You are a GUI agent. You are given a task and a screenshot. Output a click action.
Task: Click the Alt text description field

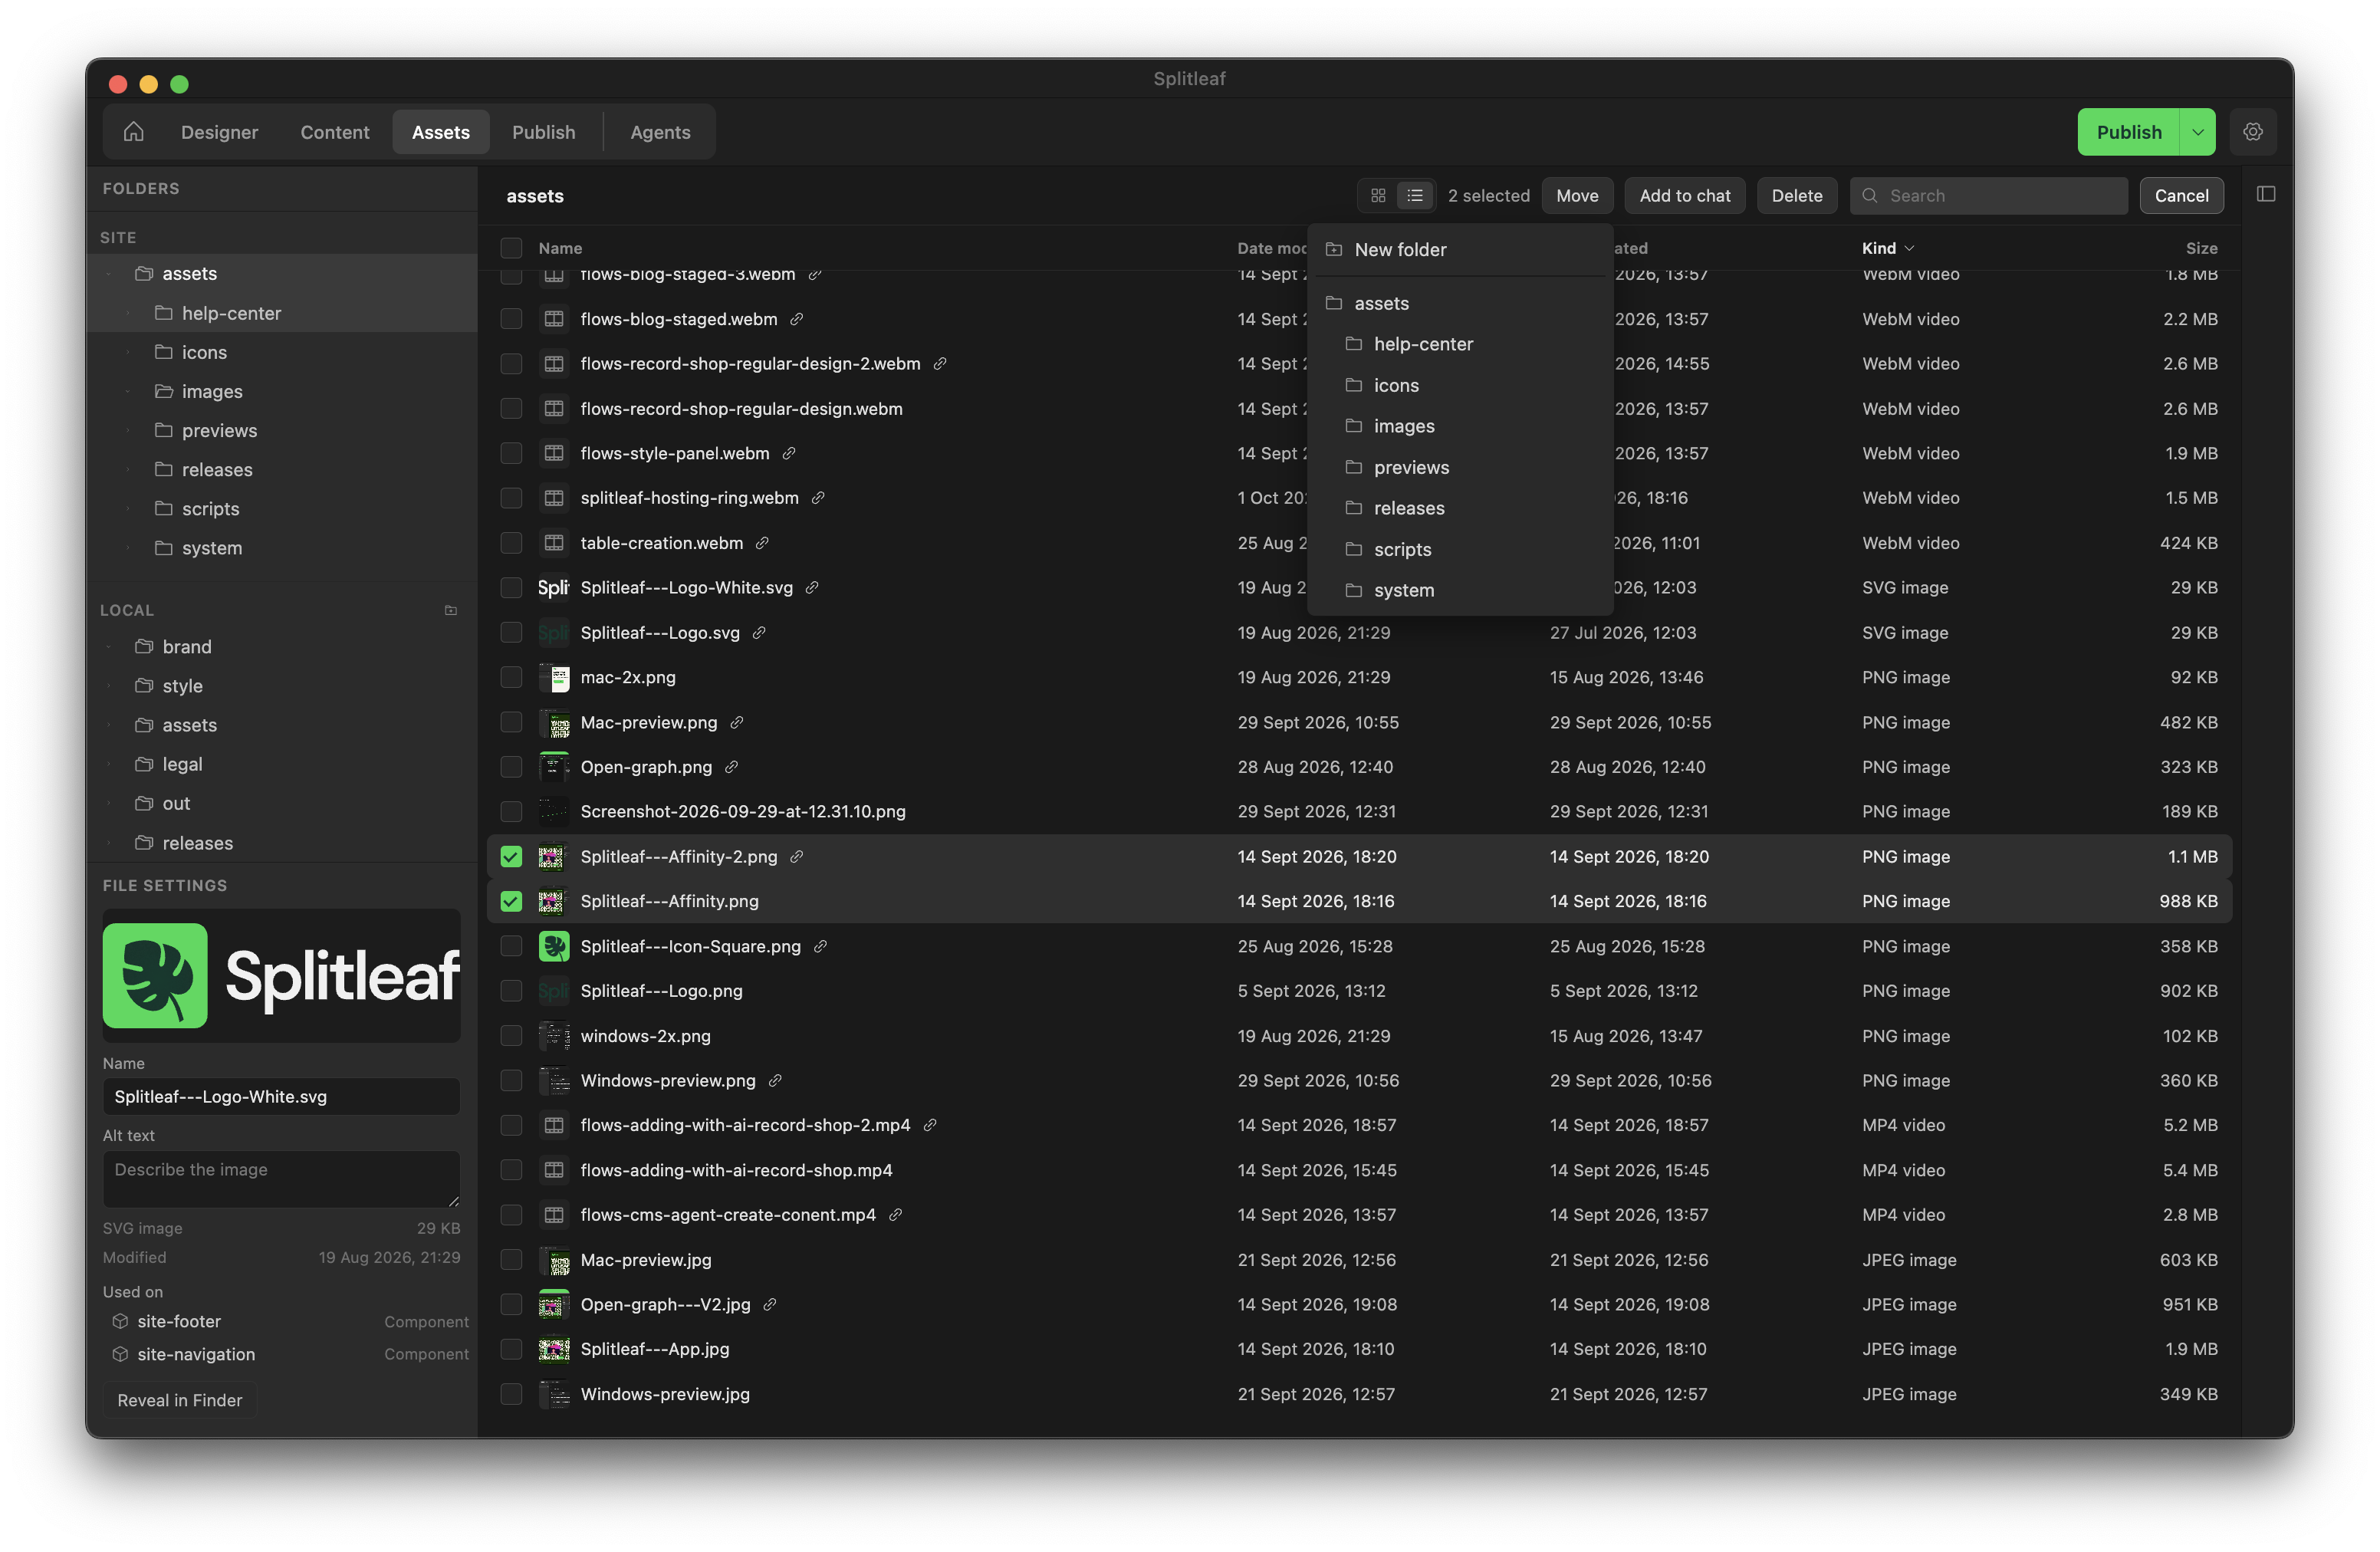pyautogui.click(x=281, y=1179)
